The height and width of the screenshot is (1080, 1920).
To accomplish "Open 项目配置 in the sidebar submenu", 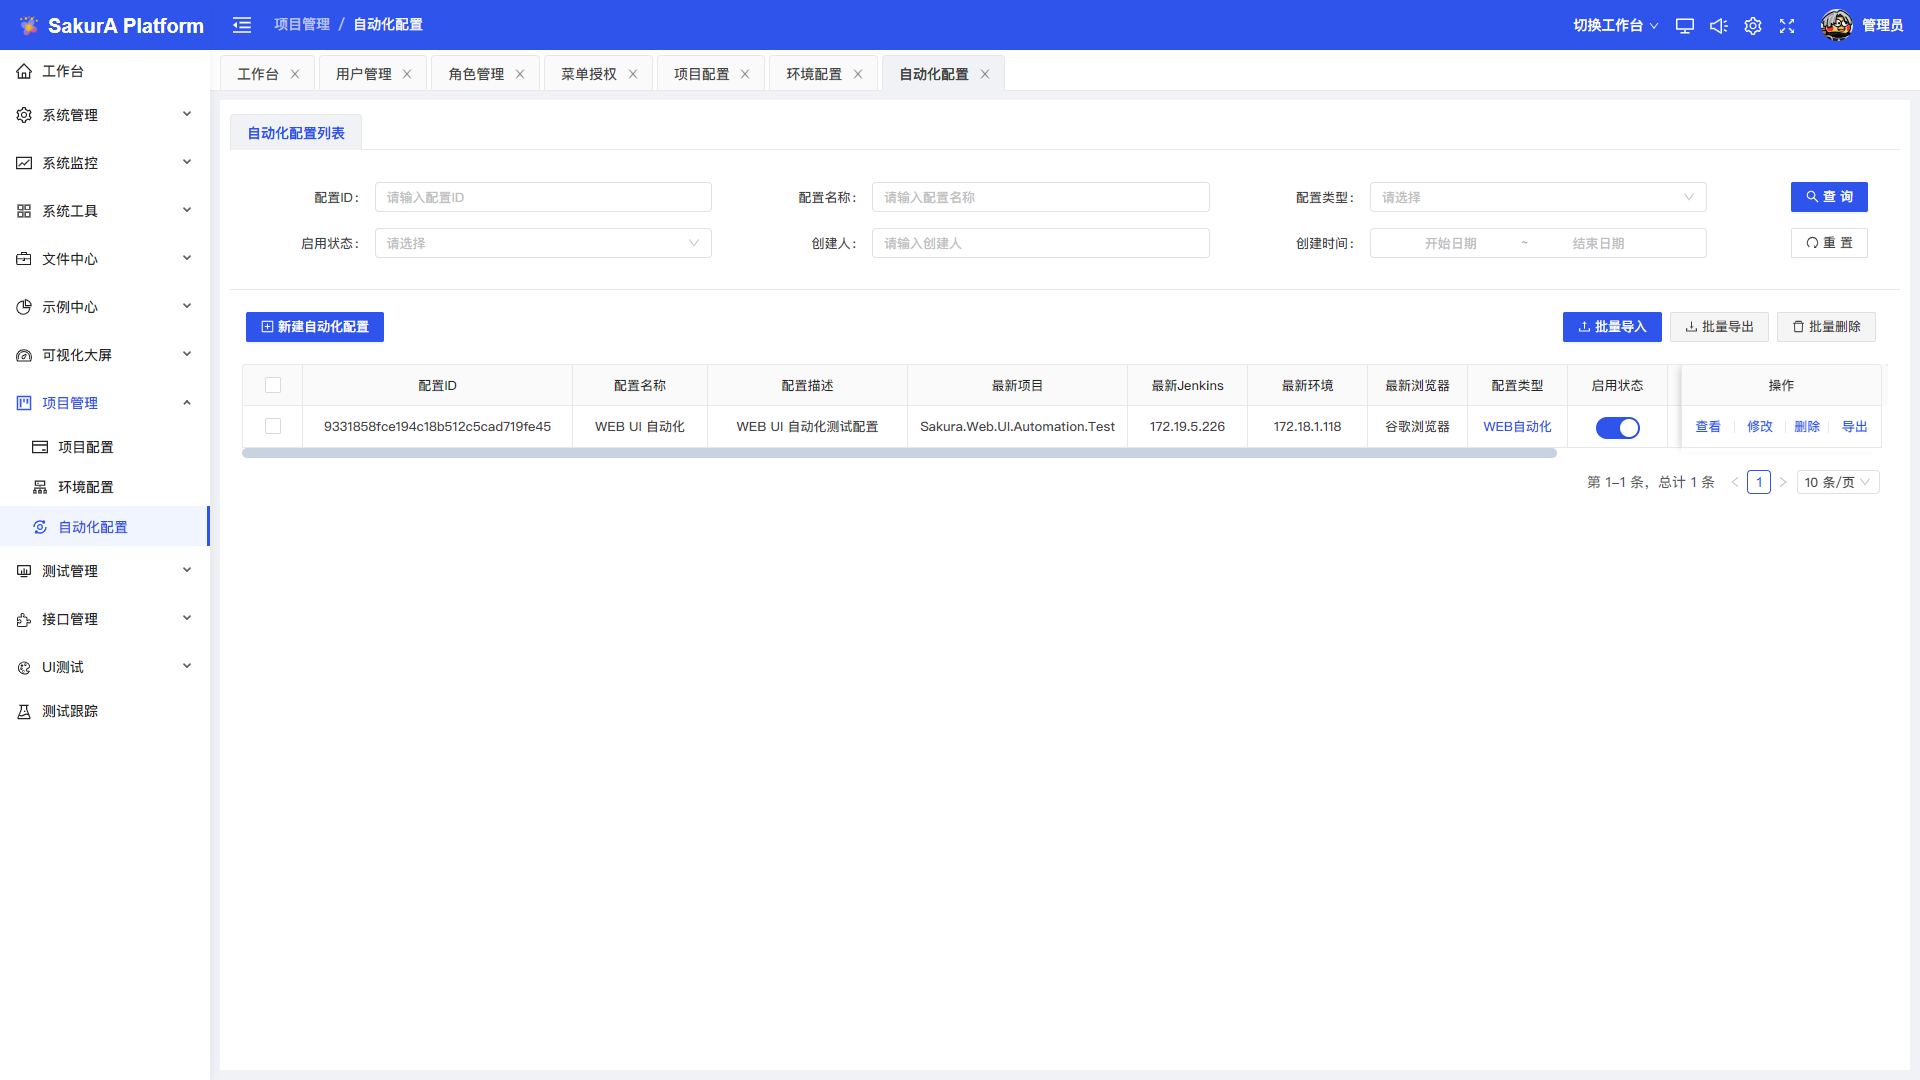I will [x=85, y=447].
